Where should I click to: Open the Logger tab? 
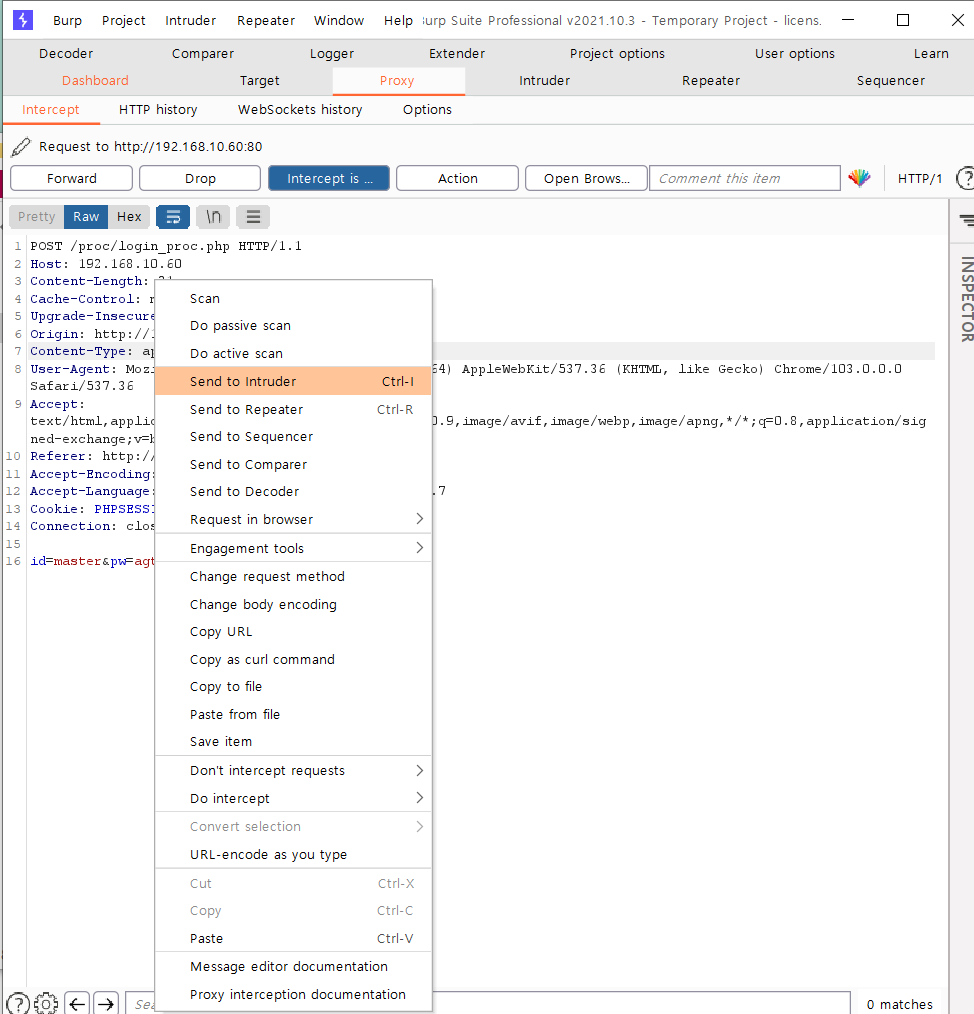click(x=332, y=54)
